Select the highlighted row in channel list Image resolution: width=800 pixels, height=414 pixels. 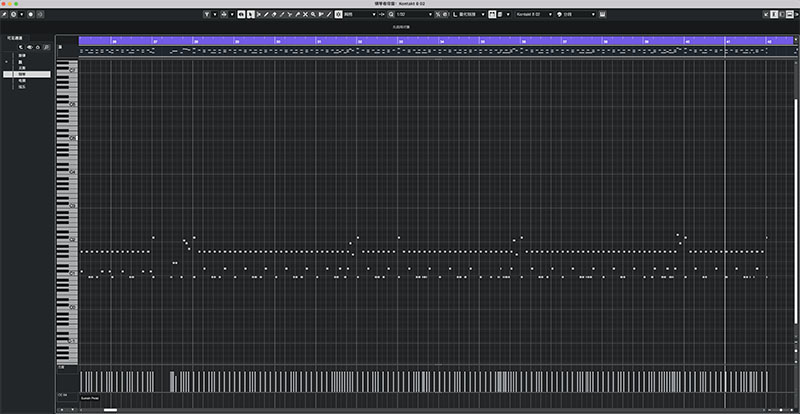pyautogui.click(x=27, y=75)
